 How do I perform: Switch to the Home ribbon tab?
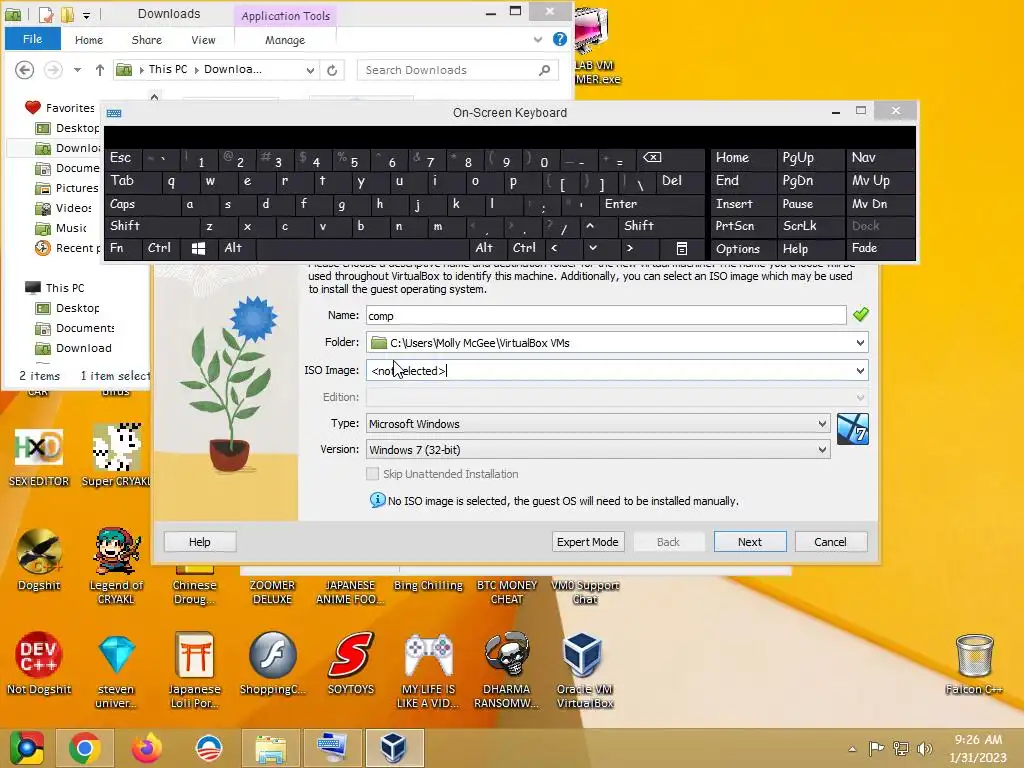coord(89,40)
